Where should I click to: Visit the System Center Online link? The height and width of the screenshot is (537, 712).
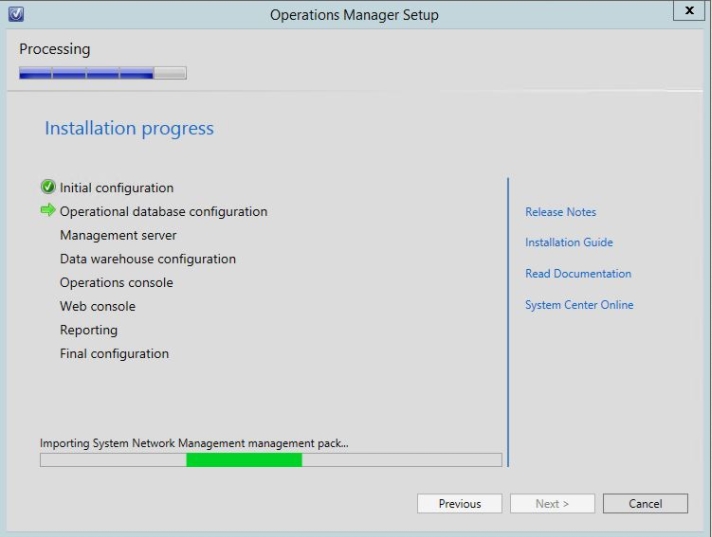coord(578,305)
